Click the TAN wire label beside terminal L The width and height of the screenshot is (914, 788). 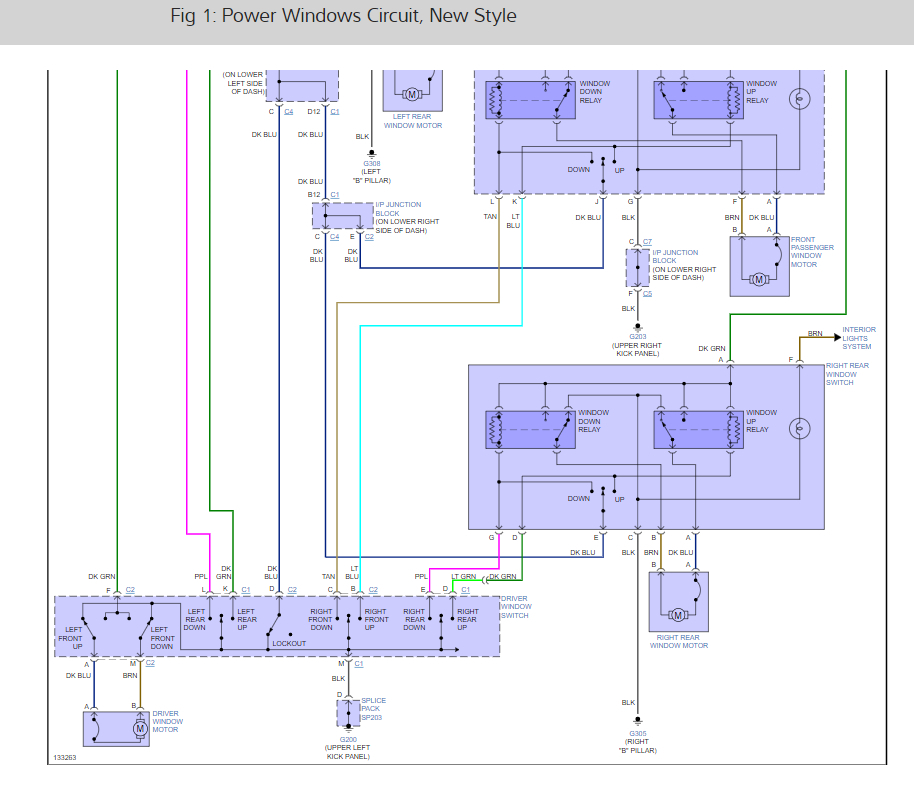pos(490,217)
